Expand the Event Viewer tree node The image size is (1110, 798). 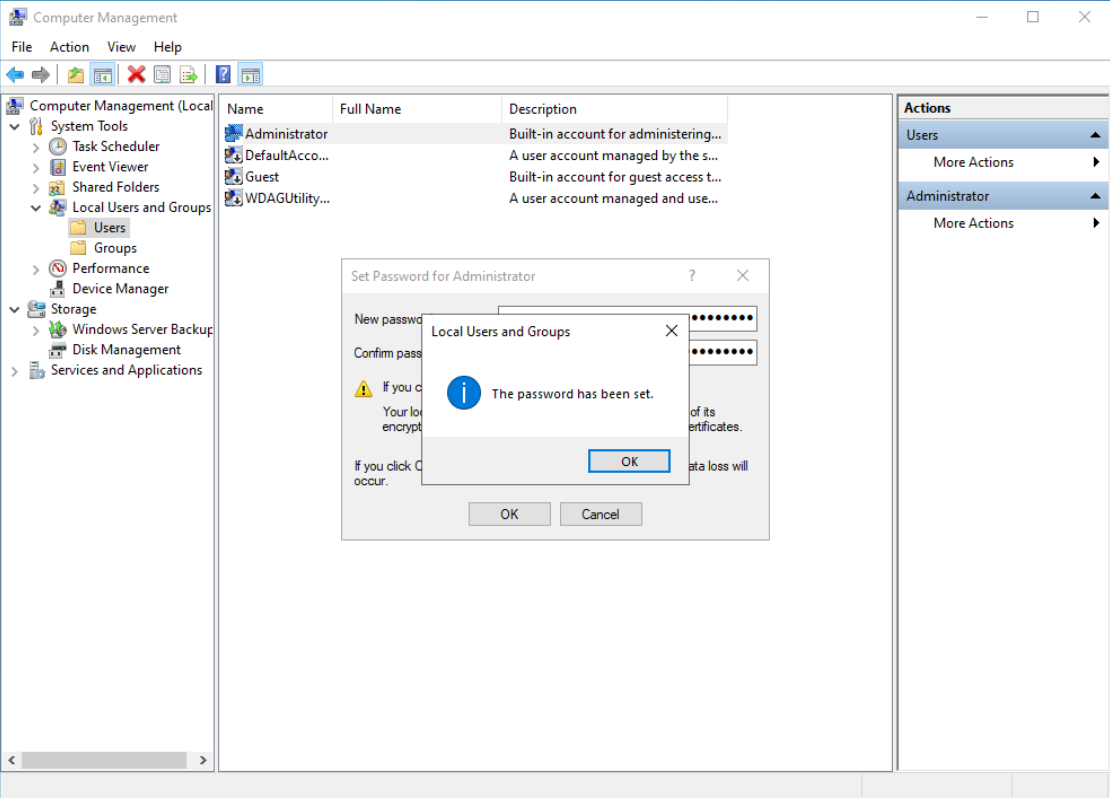(x=36, y=168)
